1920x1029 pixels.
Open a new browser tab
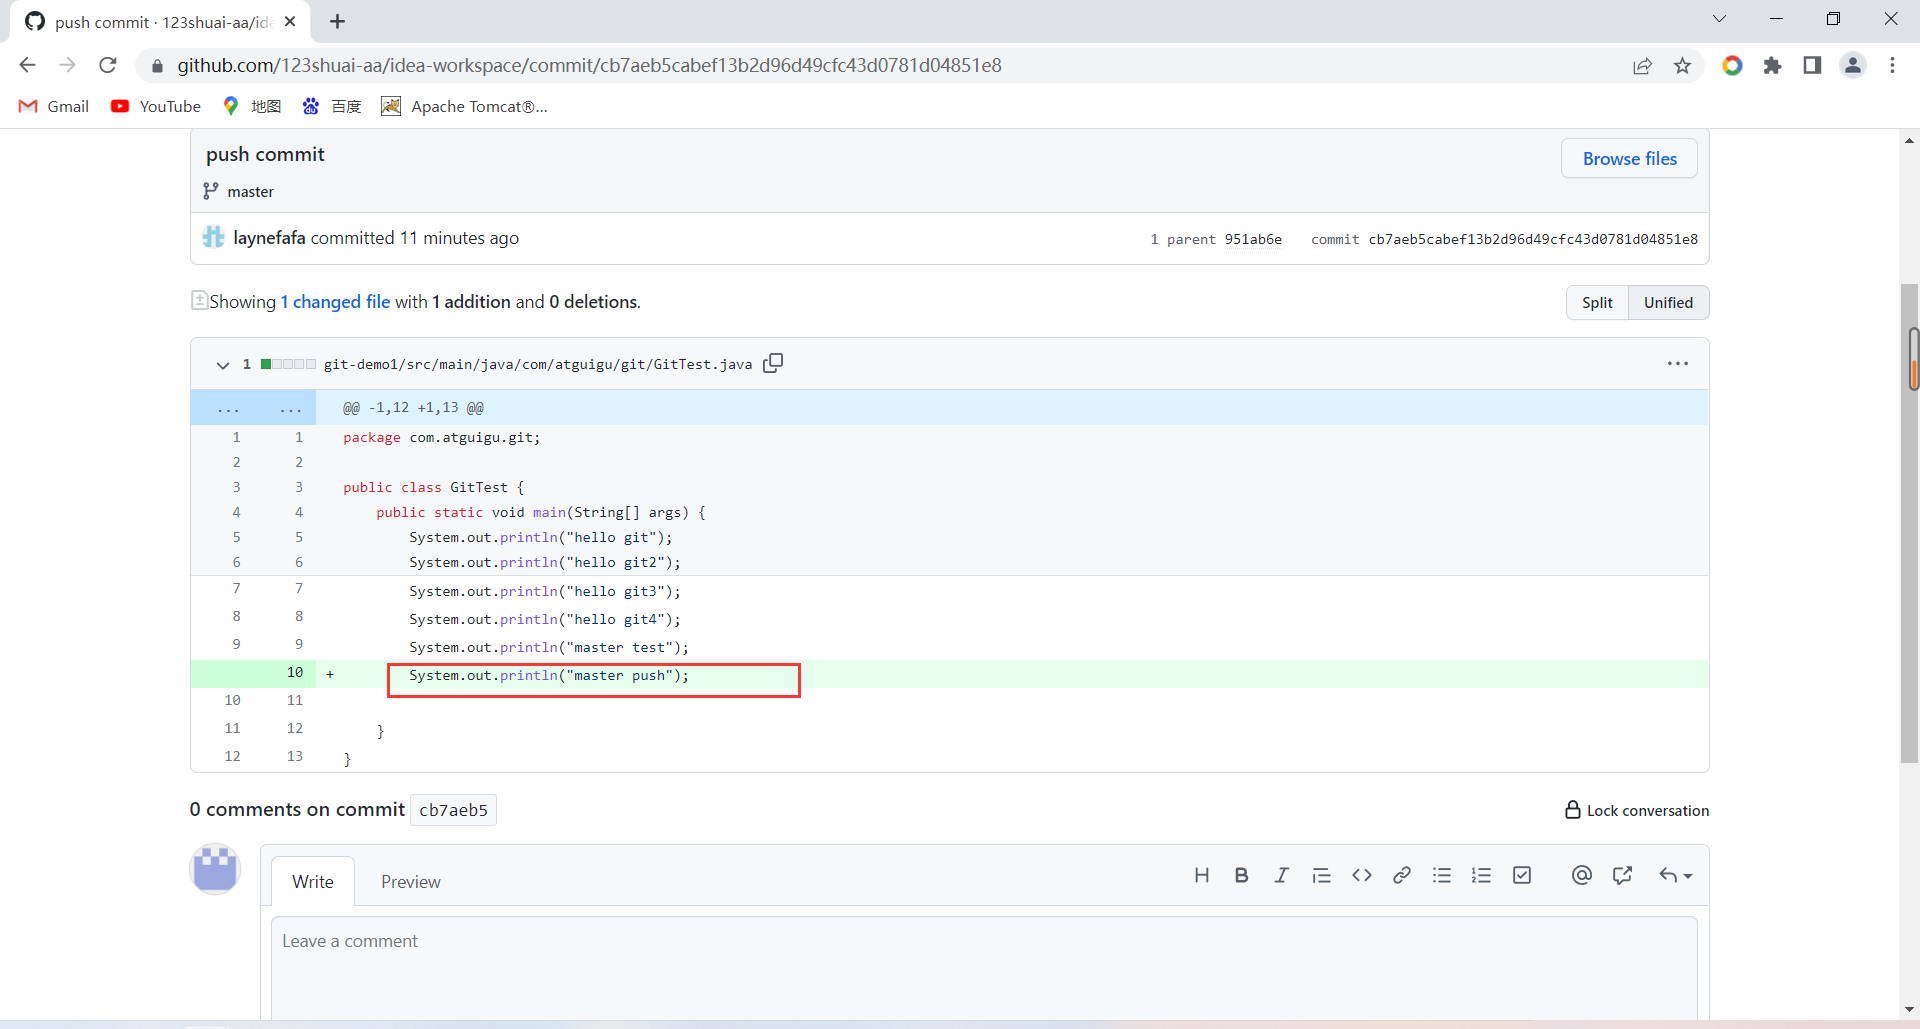pos(338,21)
